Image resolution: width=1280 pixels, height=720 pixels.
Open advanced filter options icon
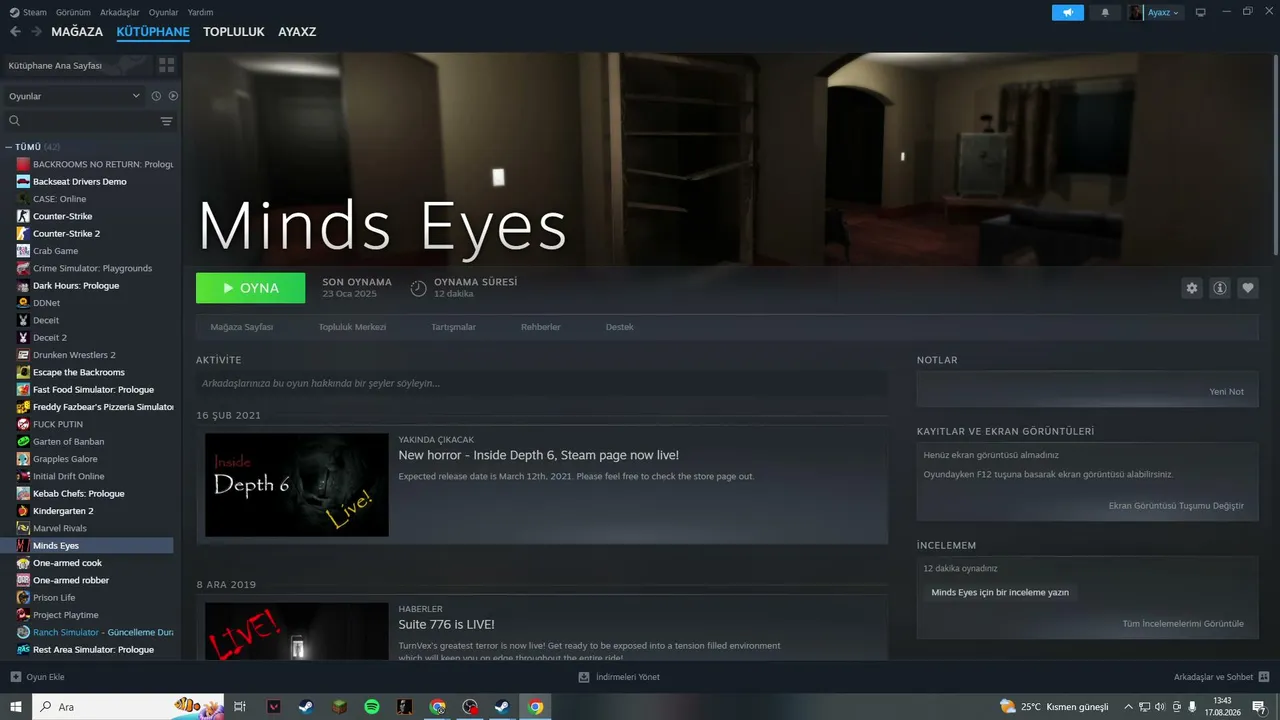pos(166,121)
